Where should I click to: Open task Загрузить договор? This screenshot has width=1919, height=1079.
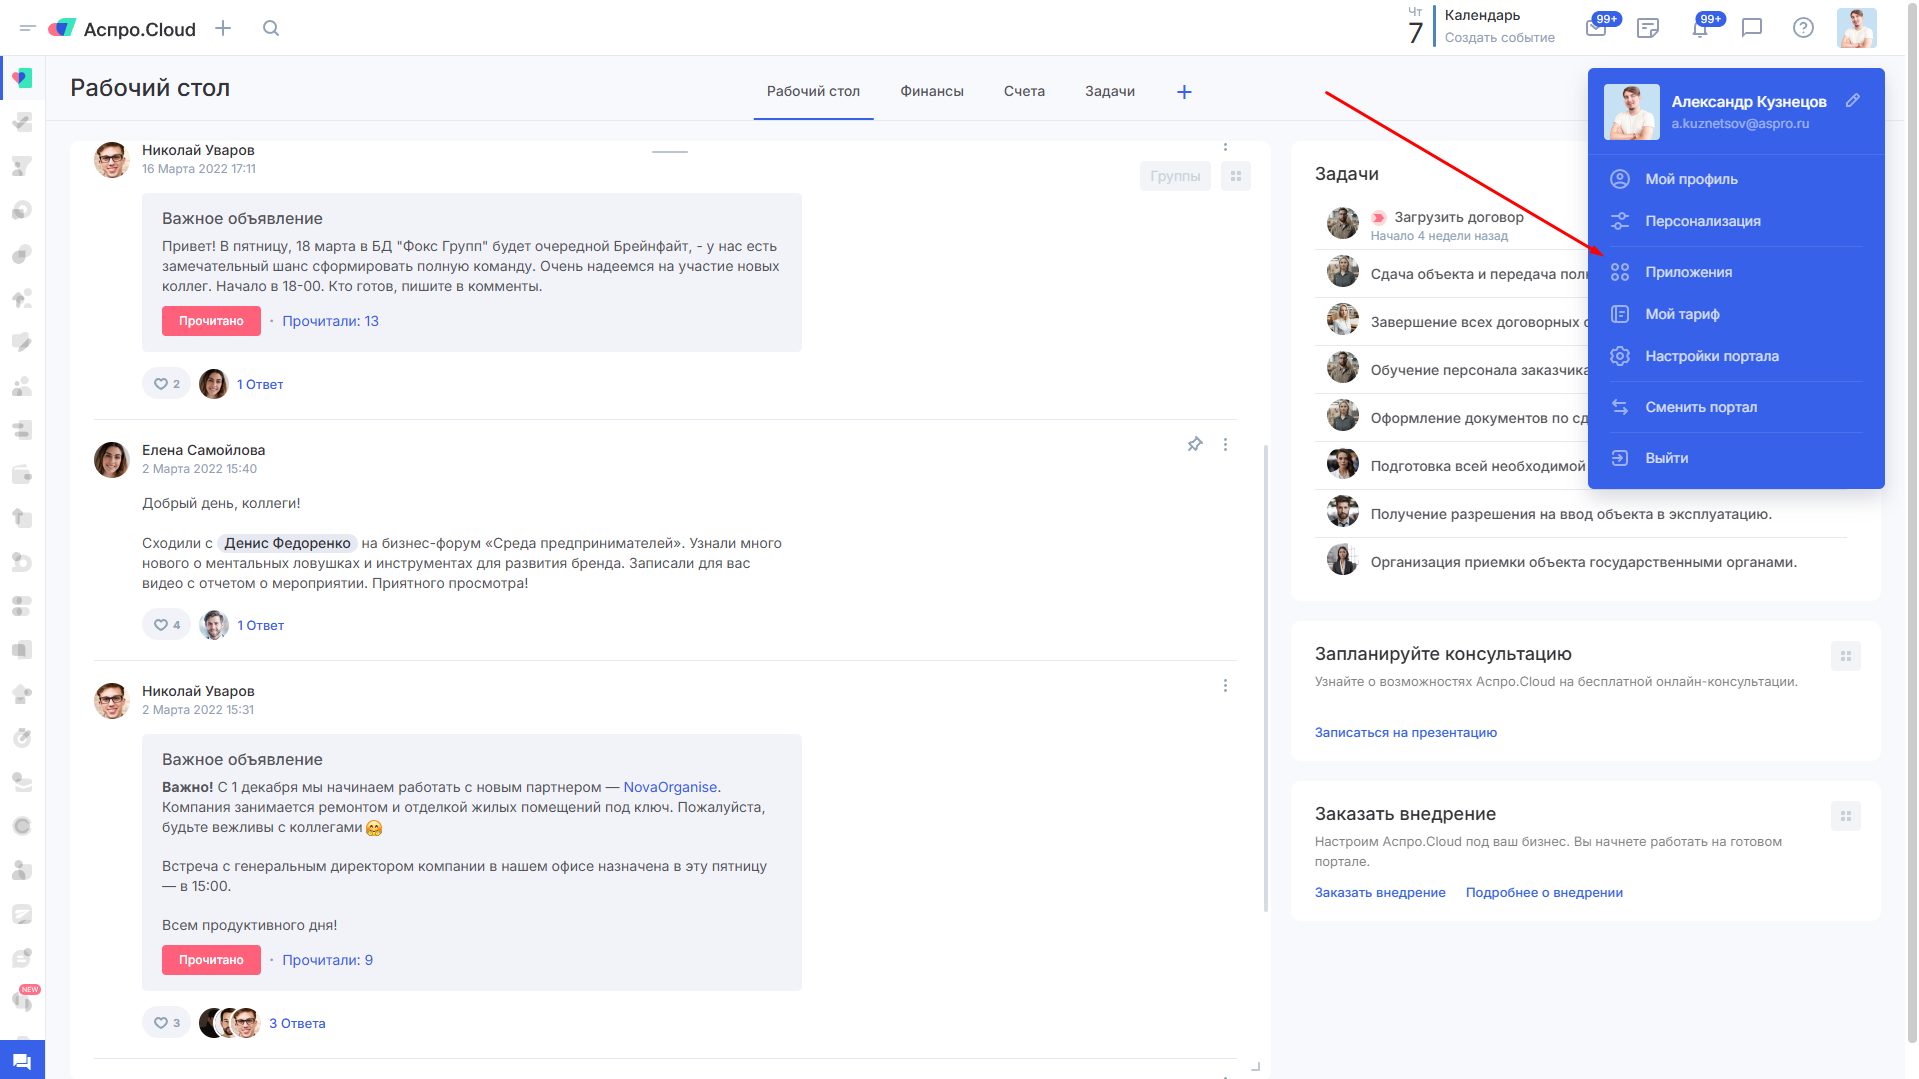pyautogui.click(x=1458, y=217)
